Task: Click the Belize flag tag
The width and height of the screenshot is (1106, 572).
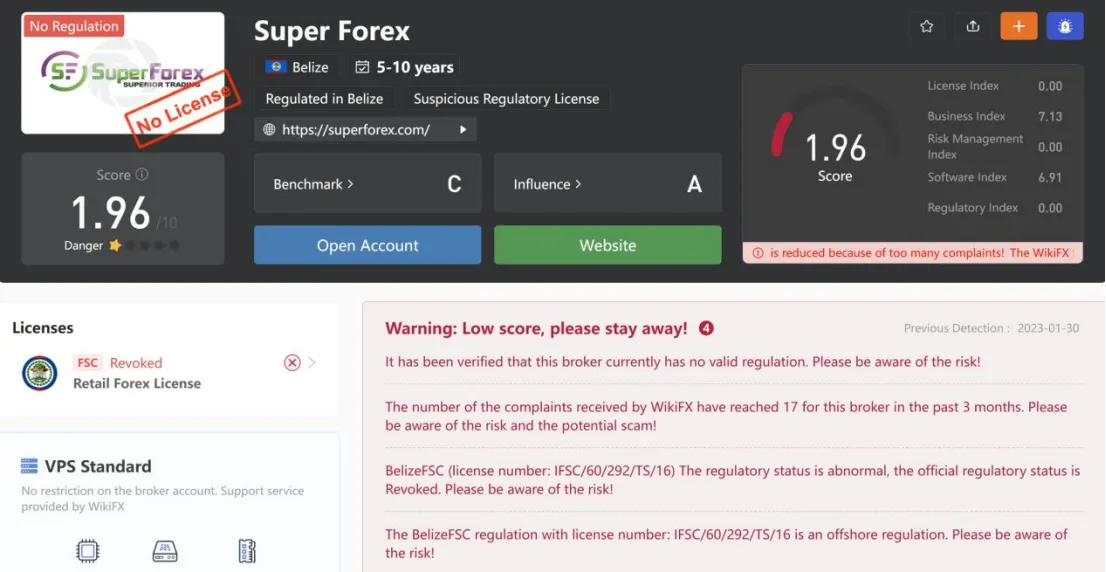Action: (x=297, y=68)
